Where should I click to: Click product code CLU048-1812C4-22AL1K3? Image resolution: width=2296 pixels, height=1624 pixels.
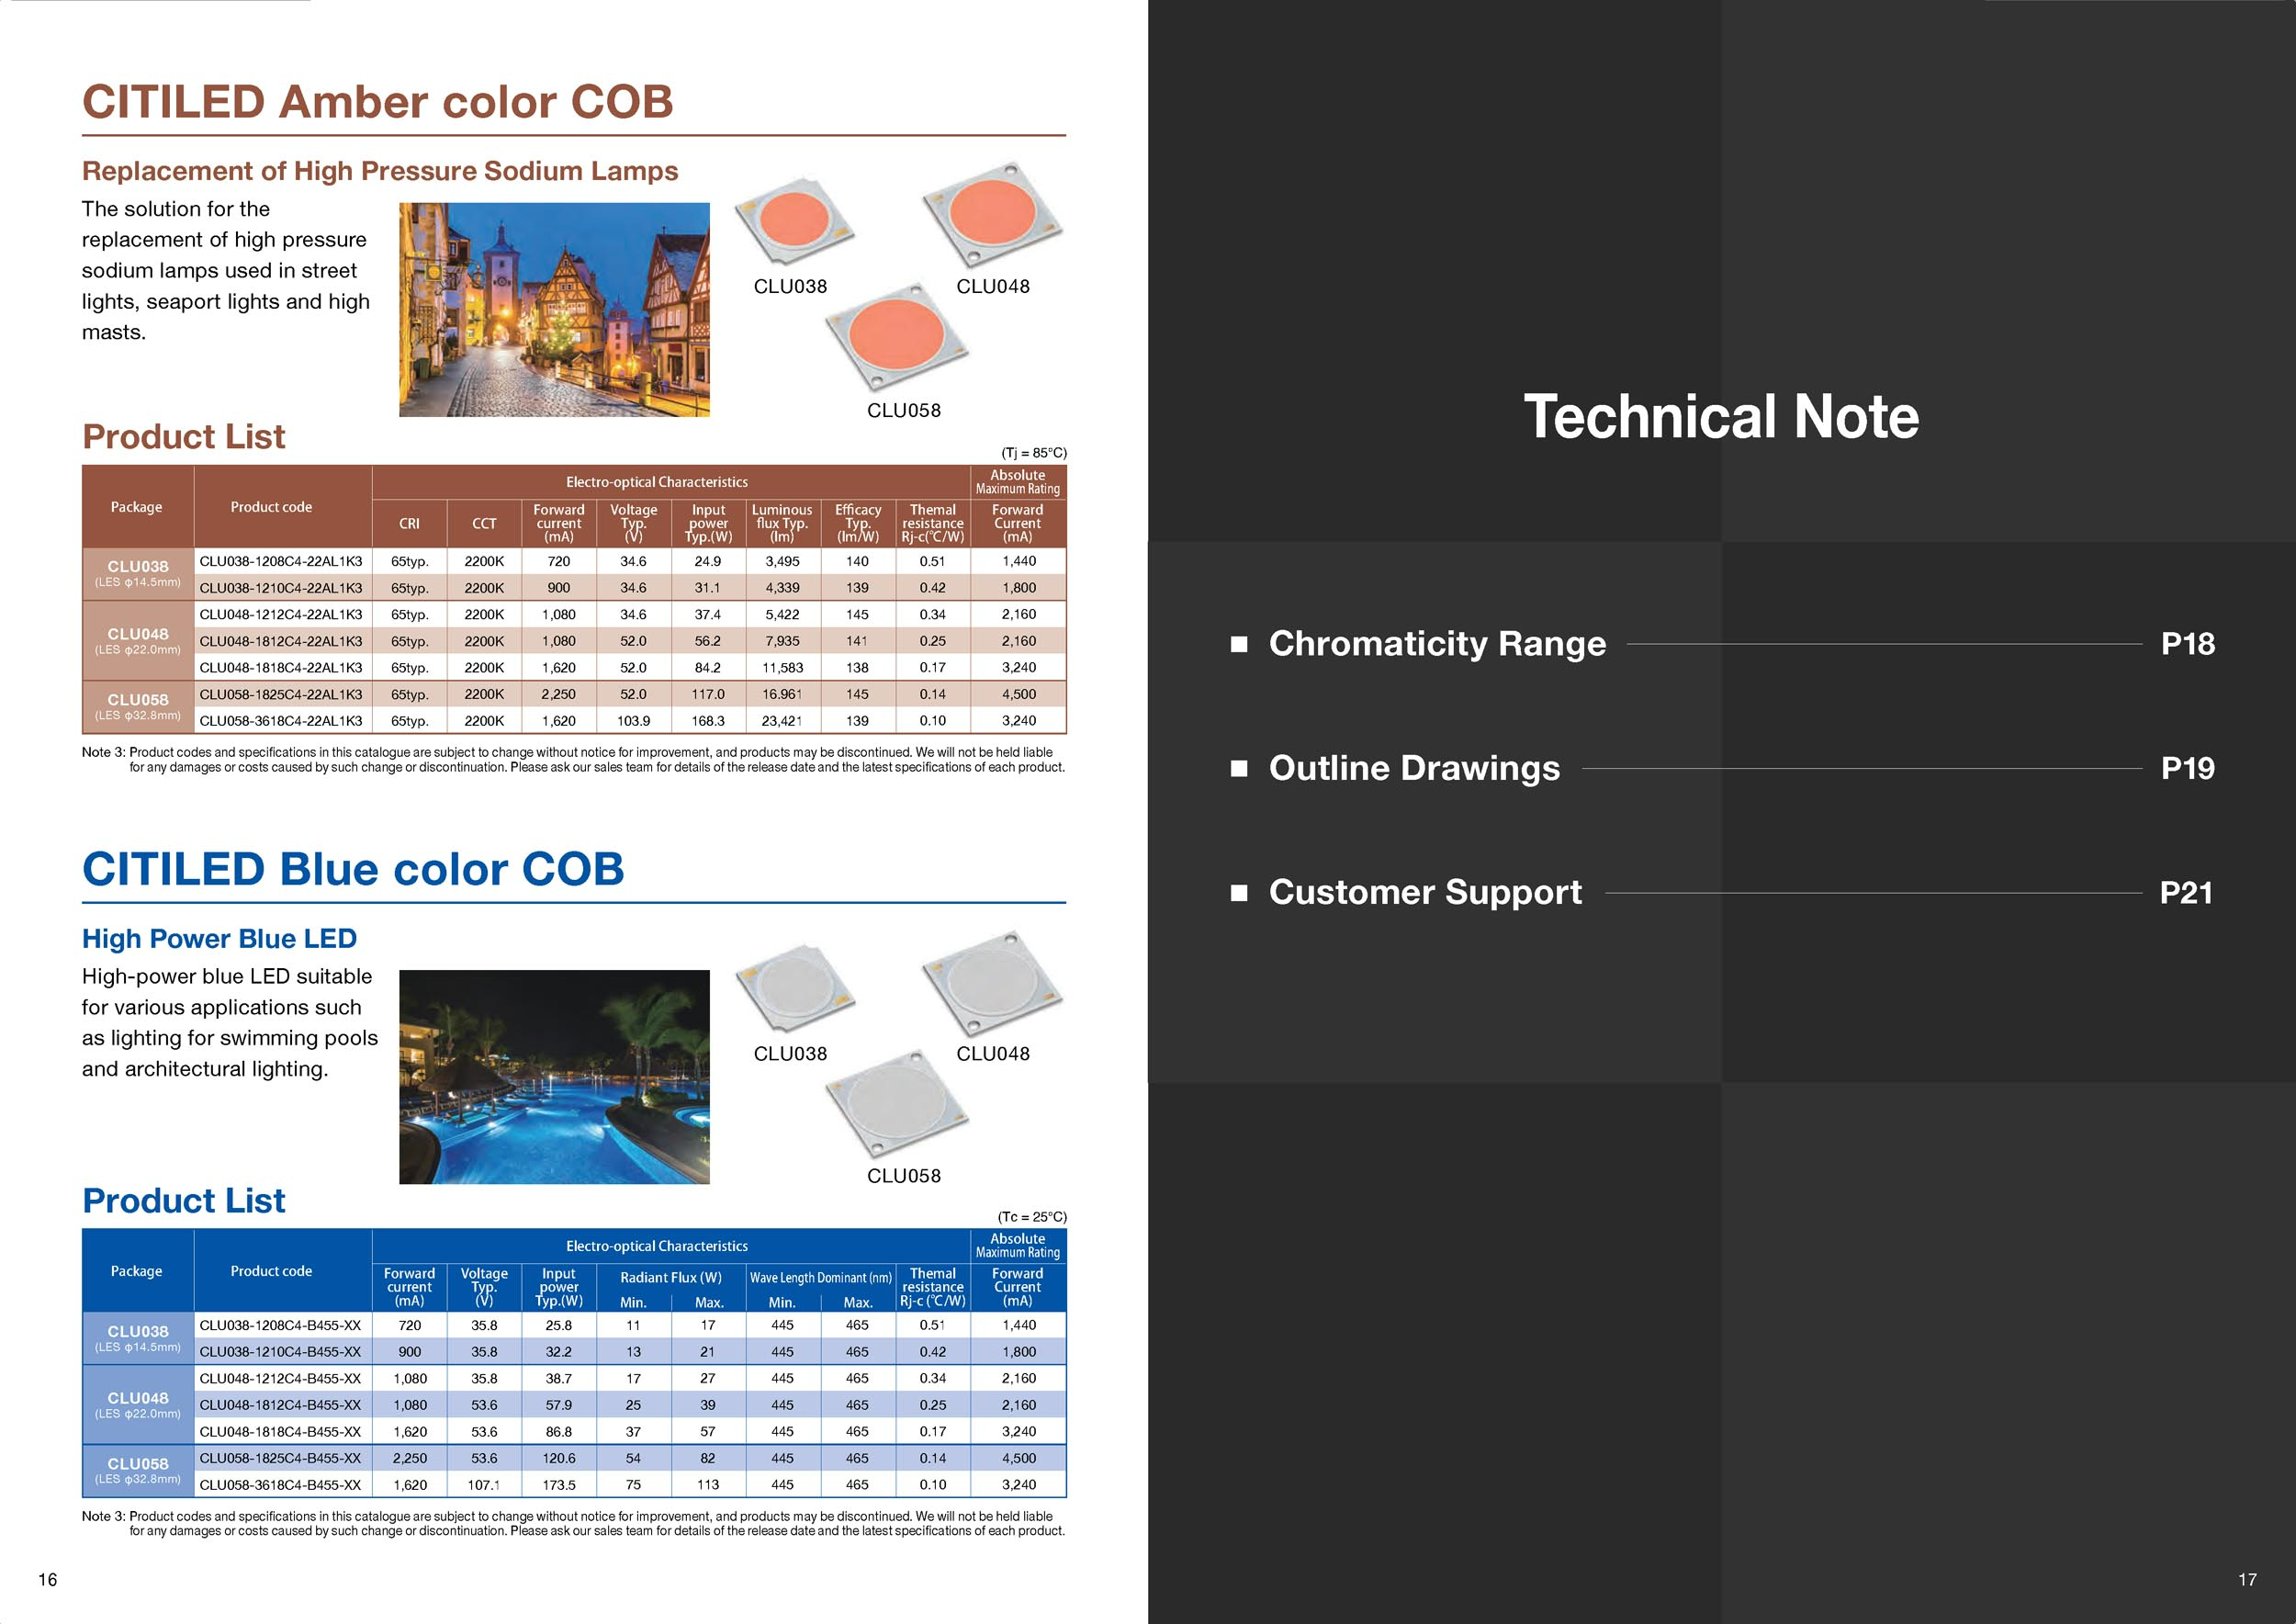pyautogui.click(x=281, y=641)
